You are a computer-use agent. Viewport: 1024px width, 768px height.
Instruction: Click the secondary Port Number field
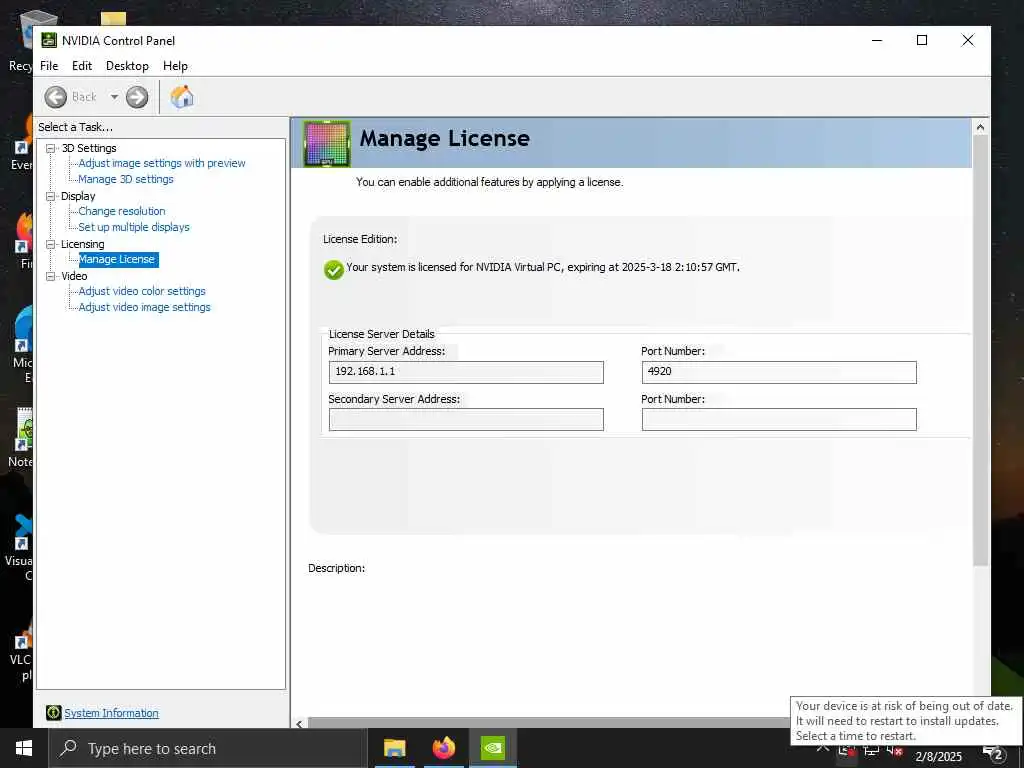[x=779, y=419]
